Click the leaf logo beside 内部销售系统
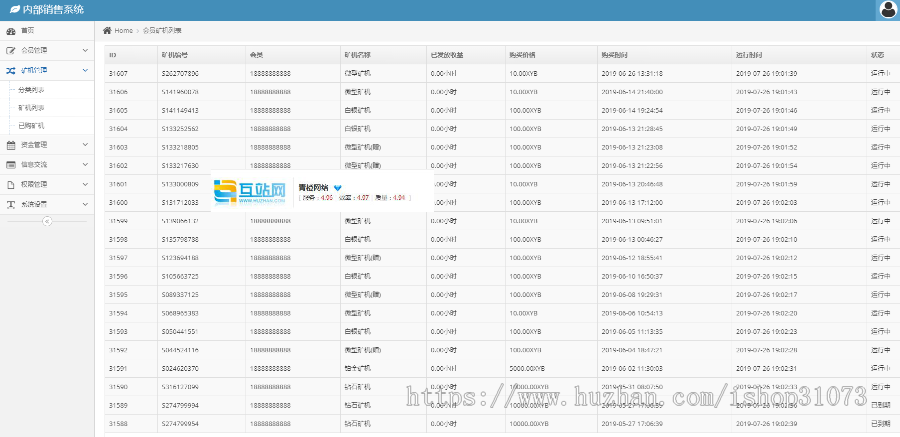The width and height of the screenshot is (900, 437). click(15, 10)
